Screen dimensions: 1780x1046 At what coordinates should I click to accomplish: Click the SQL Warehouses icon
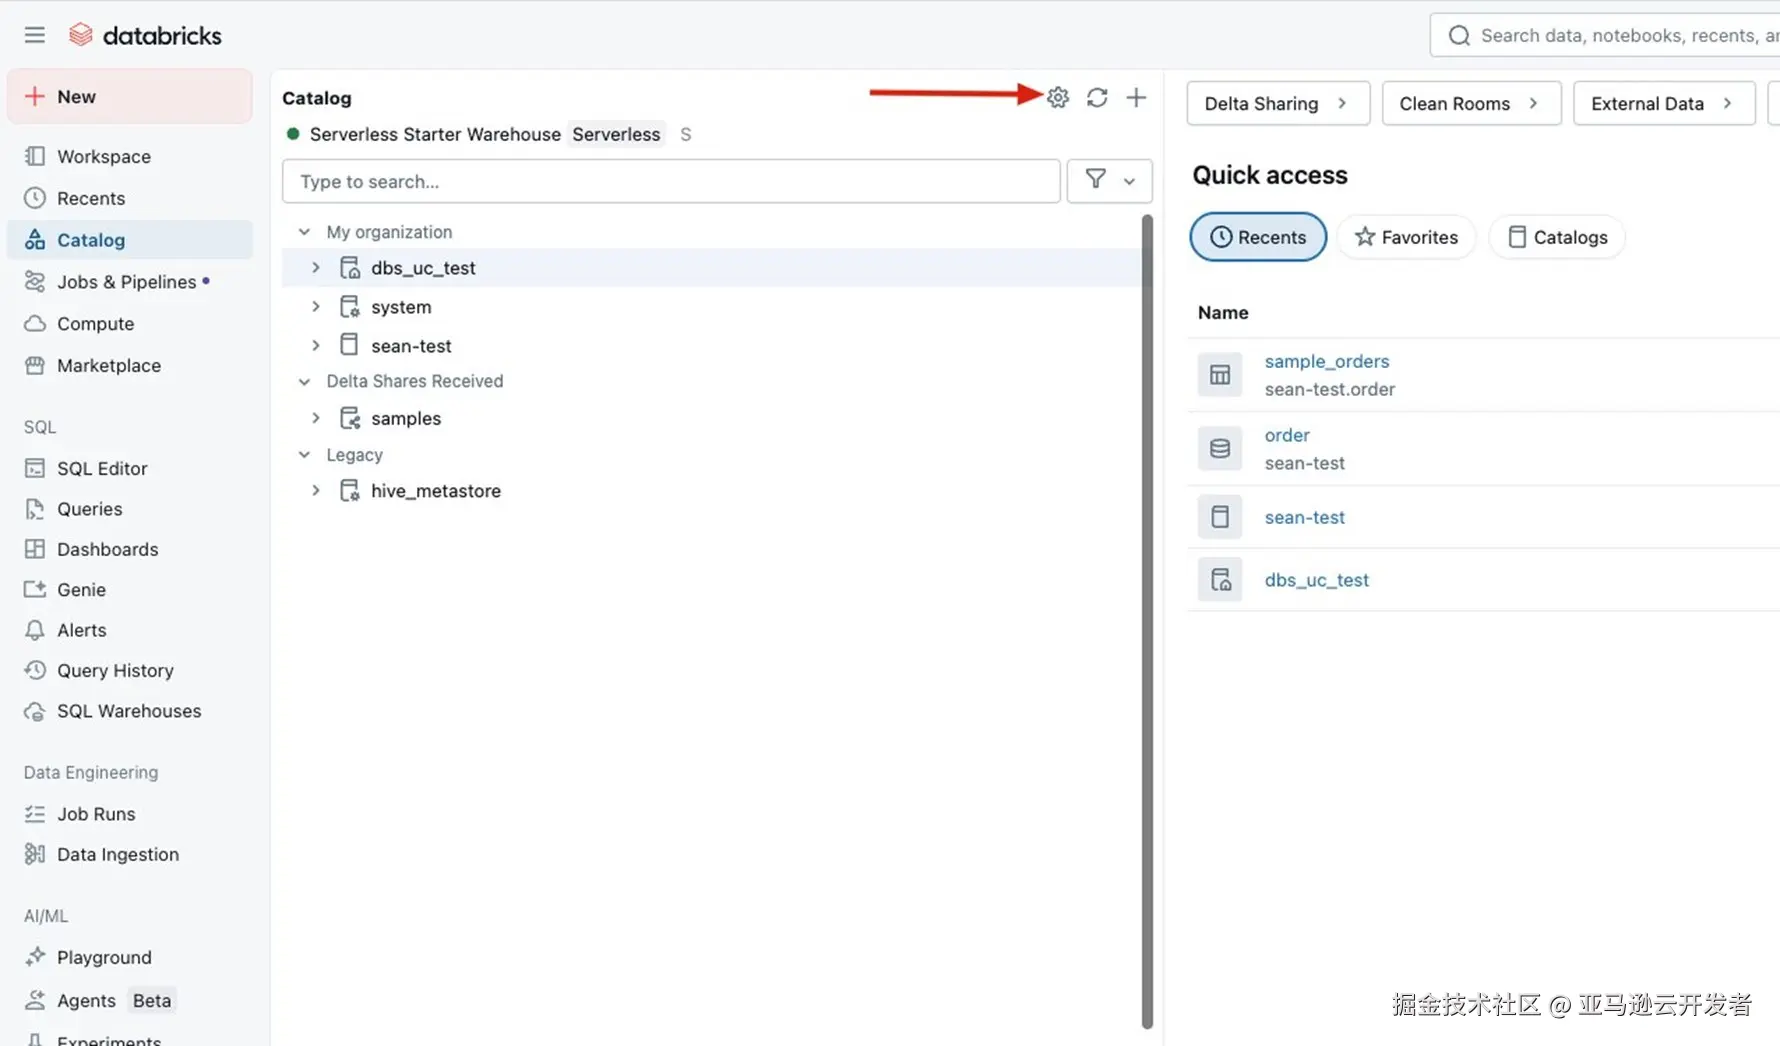[x=35, y=711]
